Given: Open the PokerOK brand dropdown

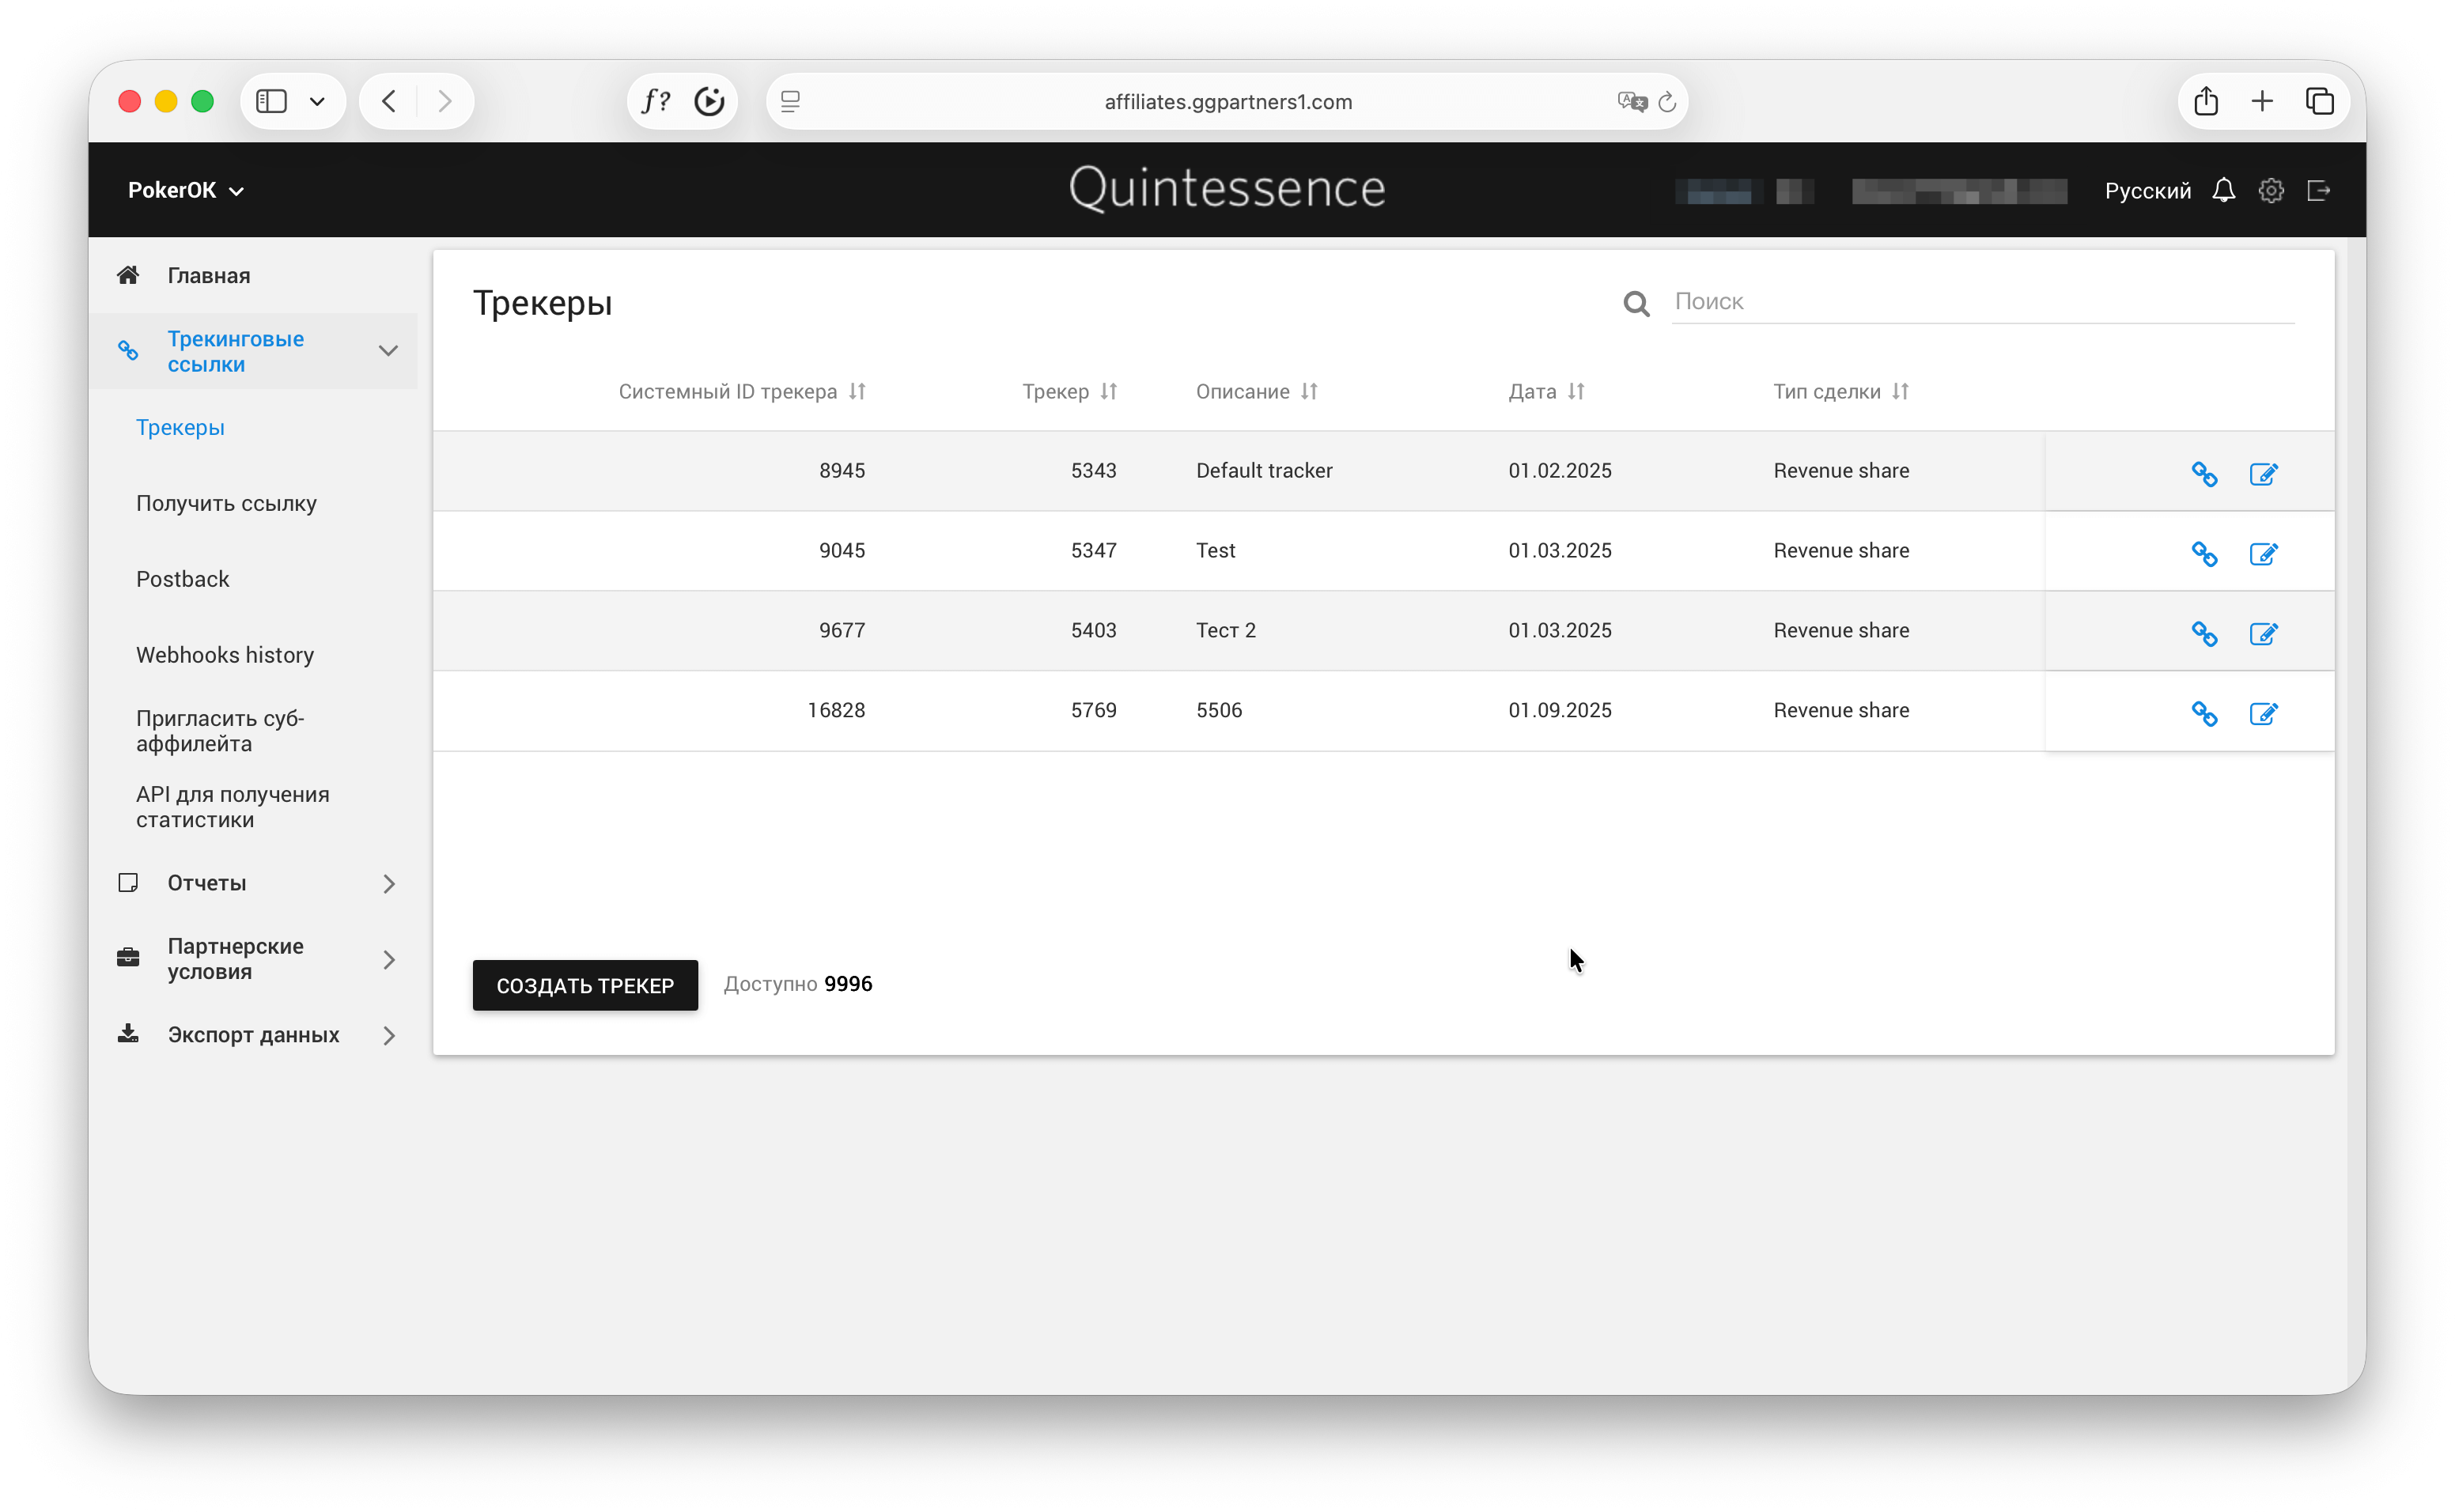Looking at the screenshot, I should tap(186, 190).
